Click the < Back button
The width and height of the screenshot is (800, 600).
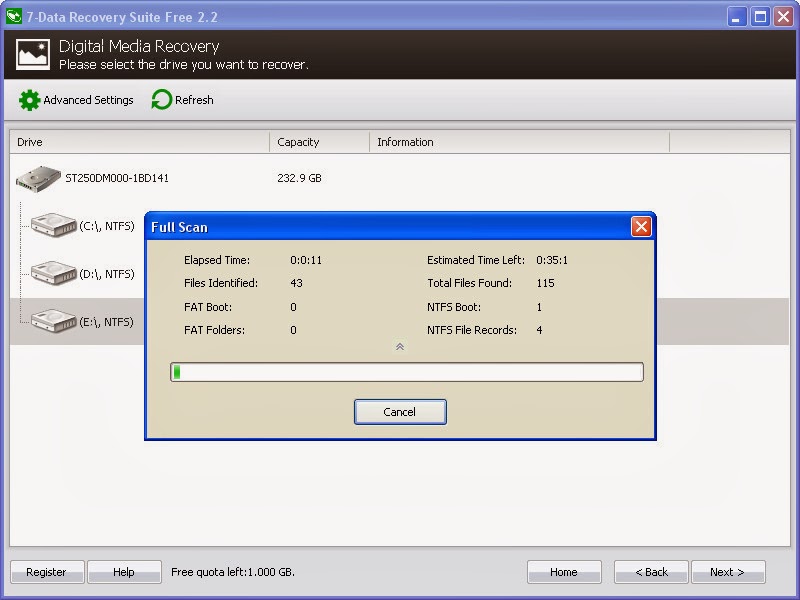[x=651, y=572]
